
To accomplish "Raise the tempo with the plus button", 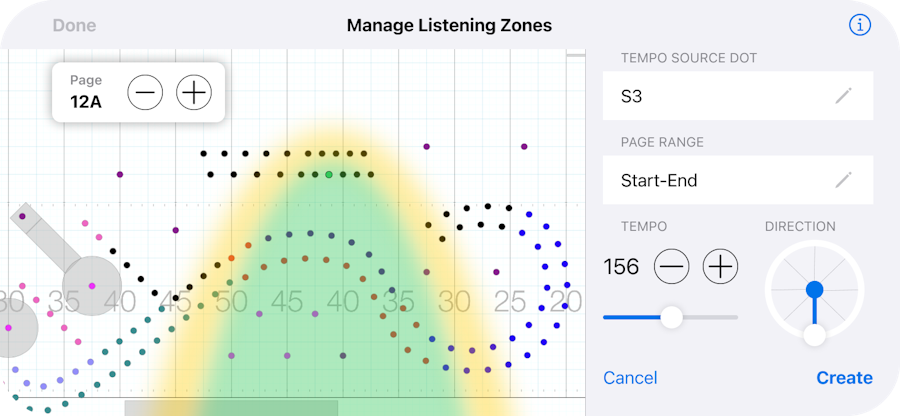I will (x=720, y=266).
